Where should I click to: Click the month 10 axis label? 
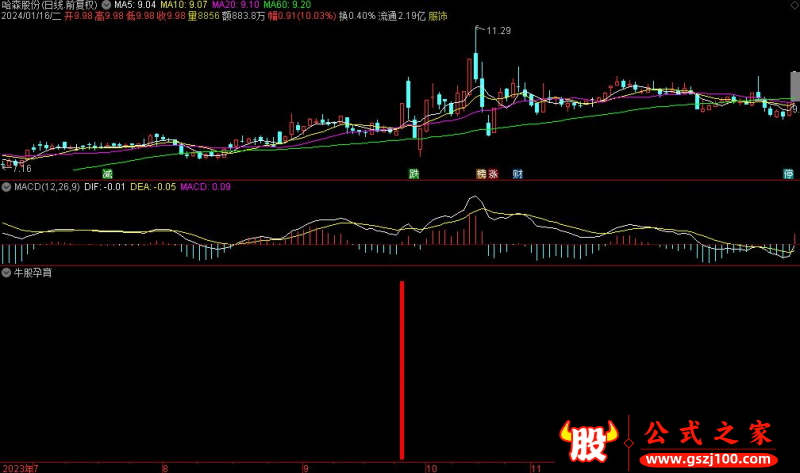[x=431, y=468]
